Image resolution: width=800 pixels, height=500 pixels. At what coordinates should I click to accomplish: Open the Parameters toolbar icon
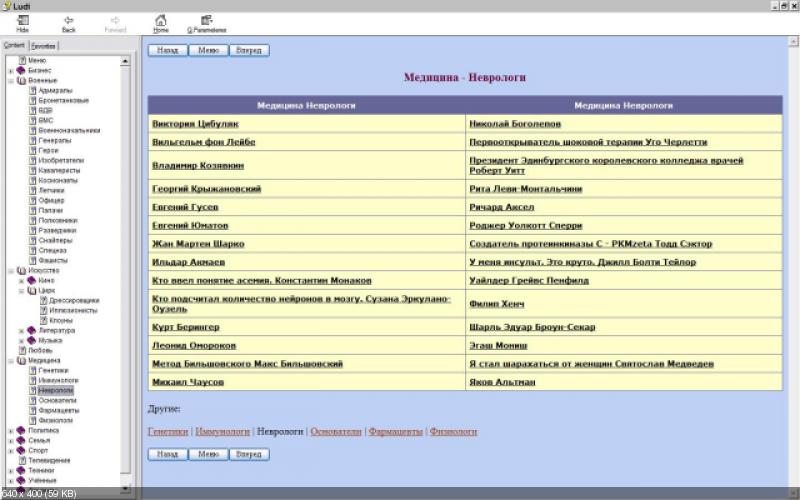tap(206, 20)
